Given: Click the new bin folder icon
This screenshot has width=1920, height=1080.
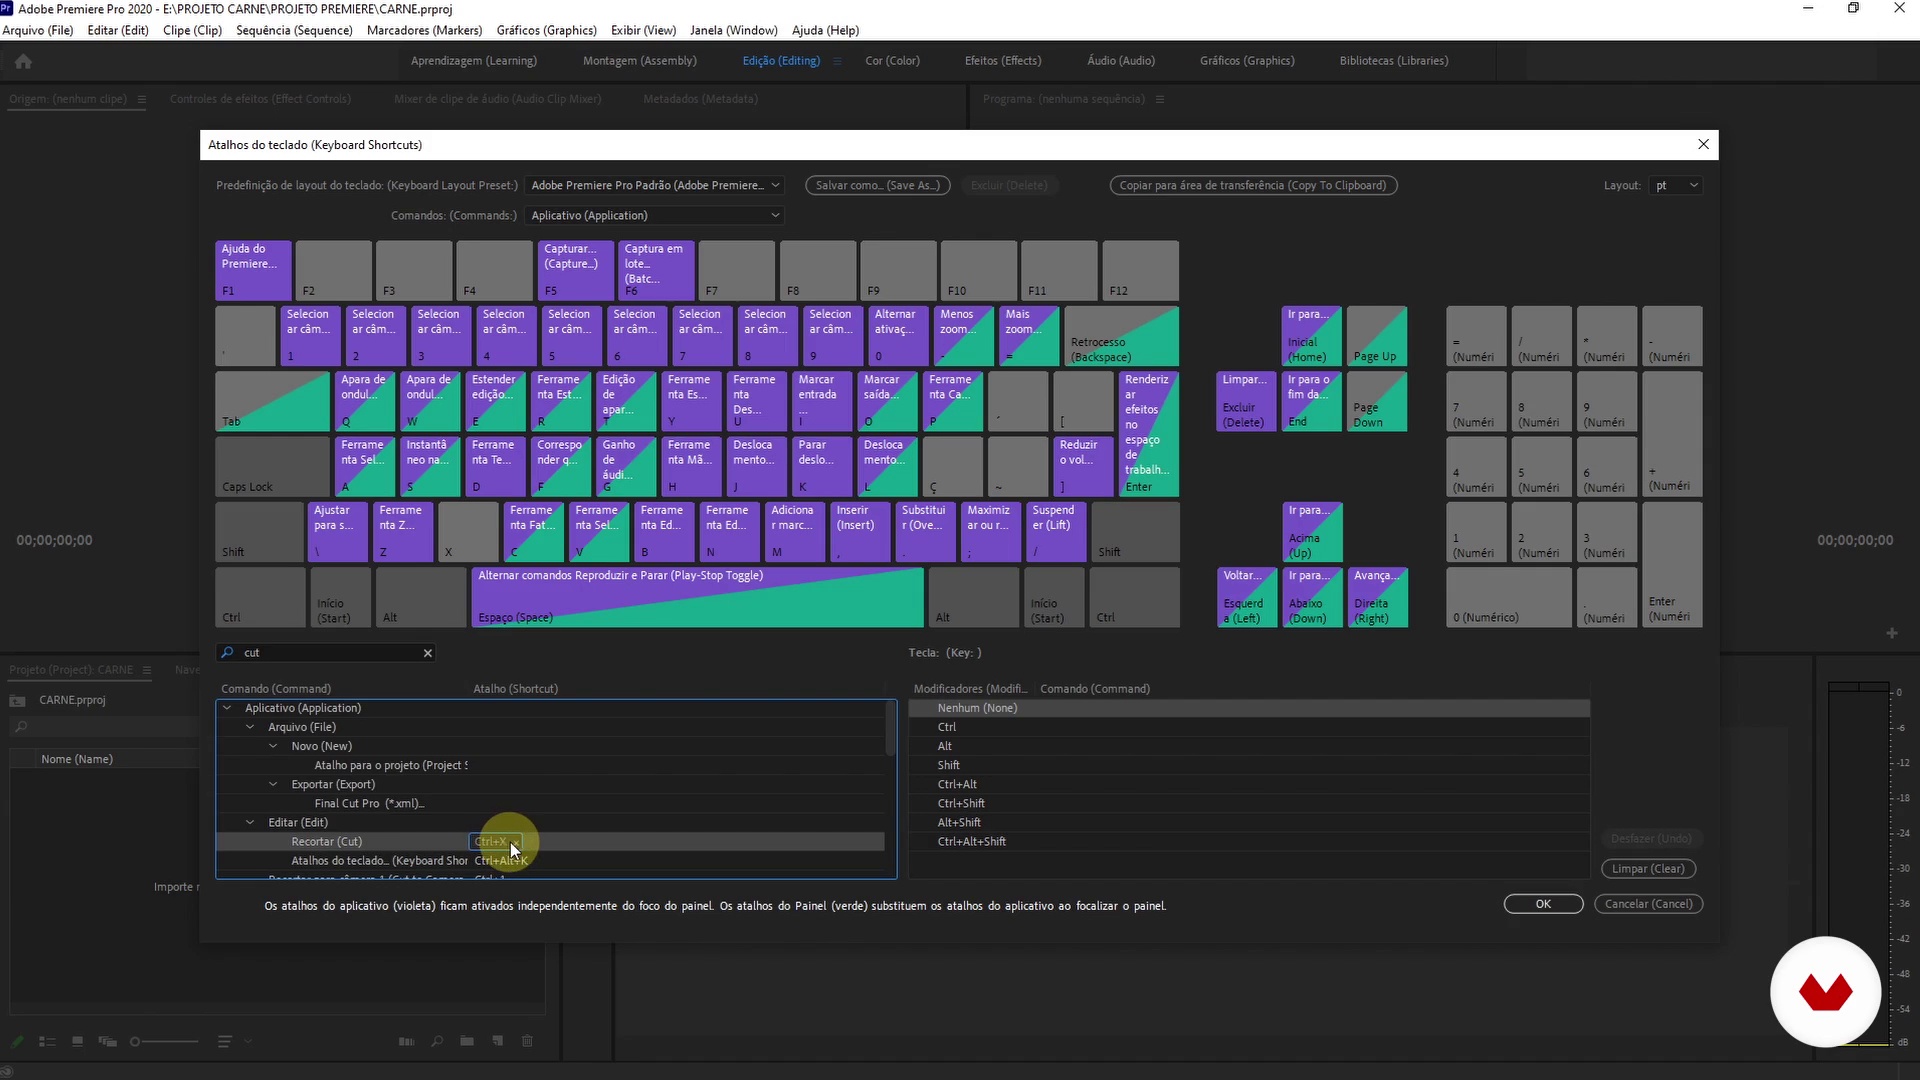Looking at the screenshot, I should 467,1041.
